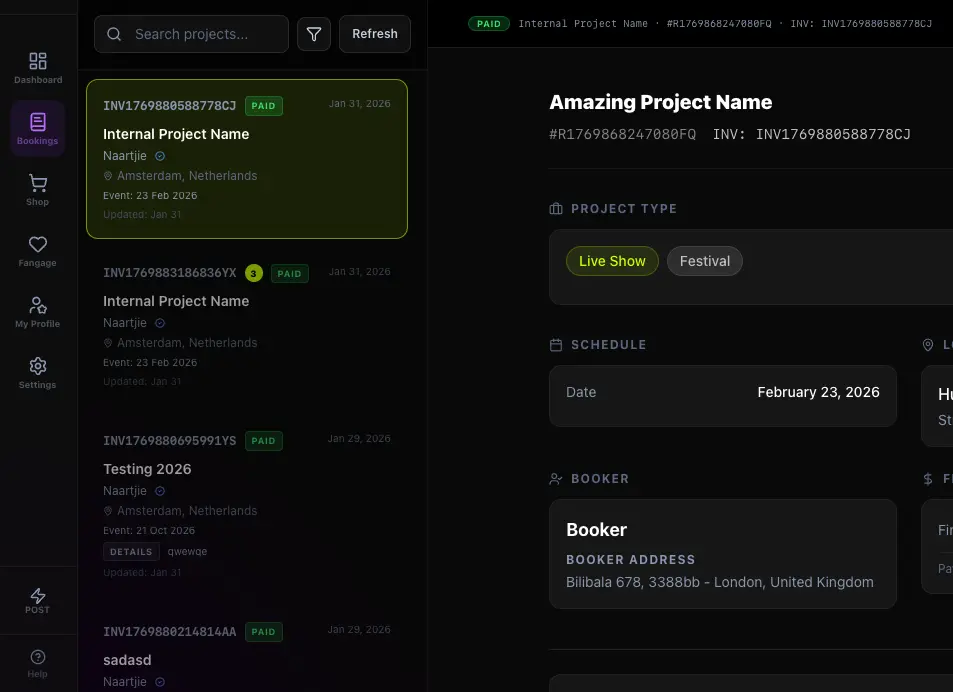
Task: Click location pin in Testing 2026 card
Action: [x=108, y=511]
